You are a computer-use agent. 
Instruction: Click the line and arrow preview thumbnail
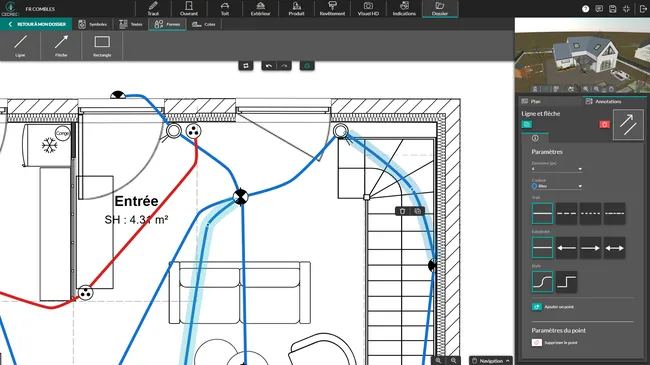(x=628, y=124)
